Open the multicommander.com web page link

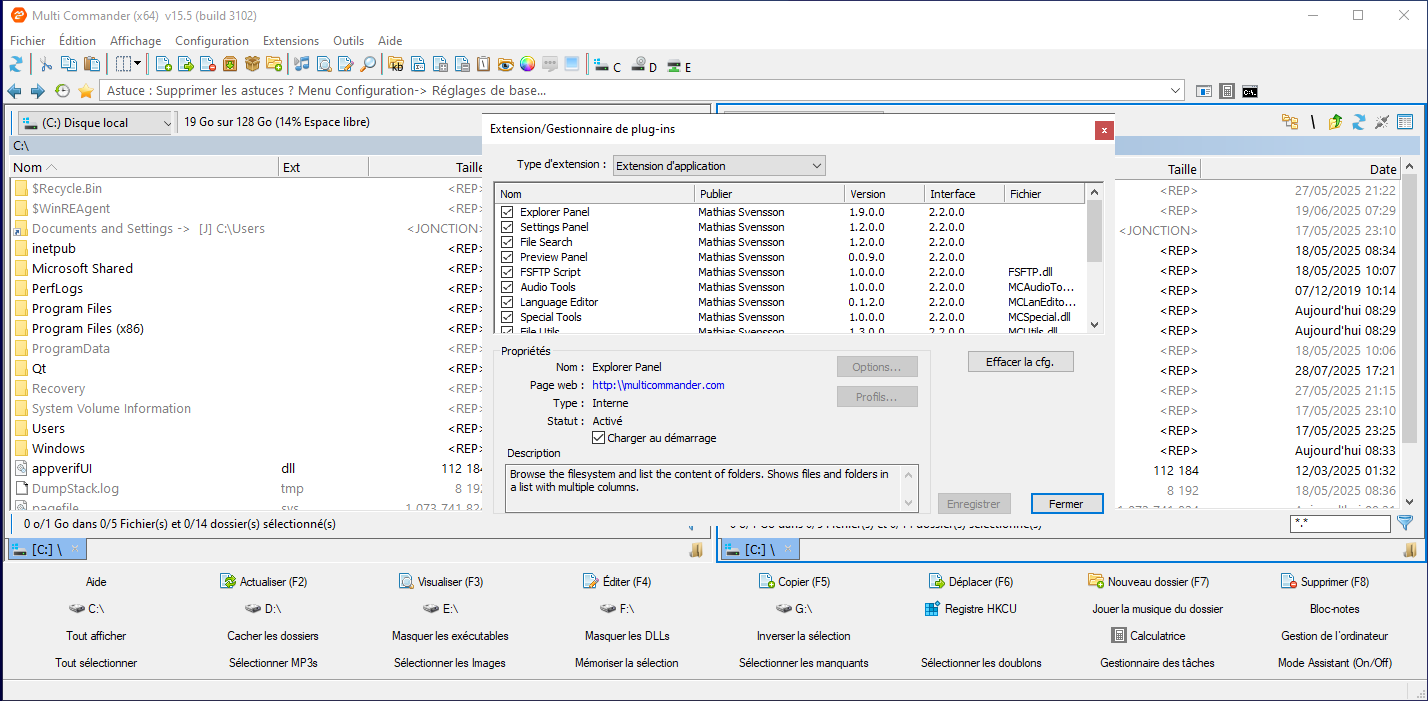pos(658,385)
